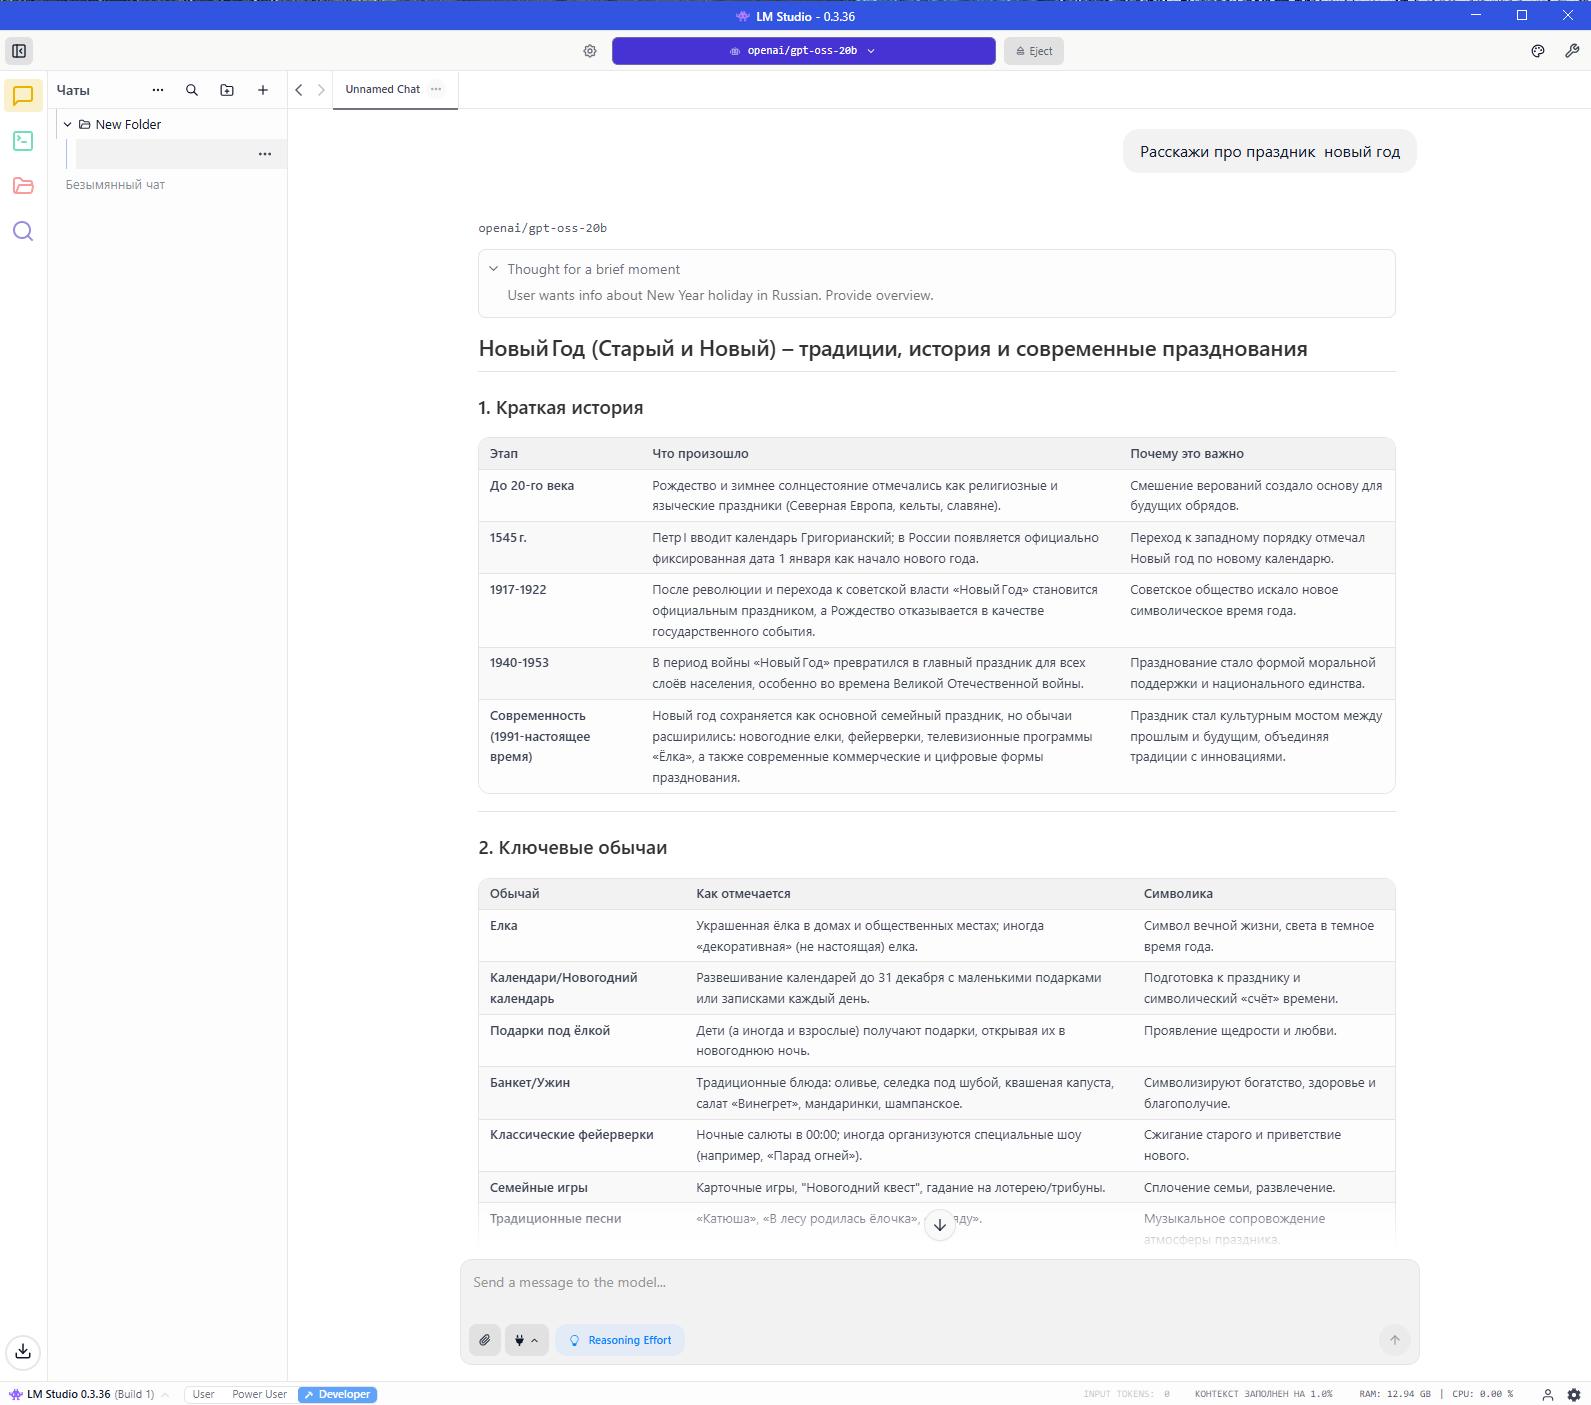Switch to User mode
The image size is (1591, 1405).
[203, 1394]
